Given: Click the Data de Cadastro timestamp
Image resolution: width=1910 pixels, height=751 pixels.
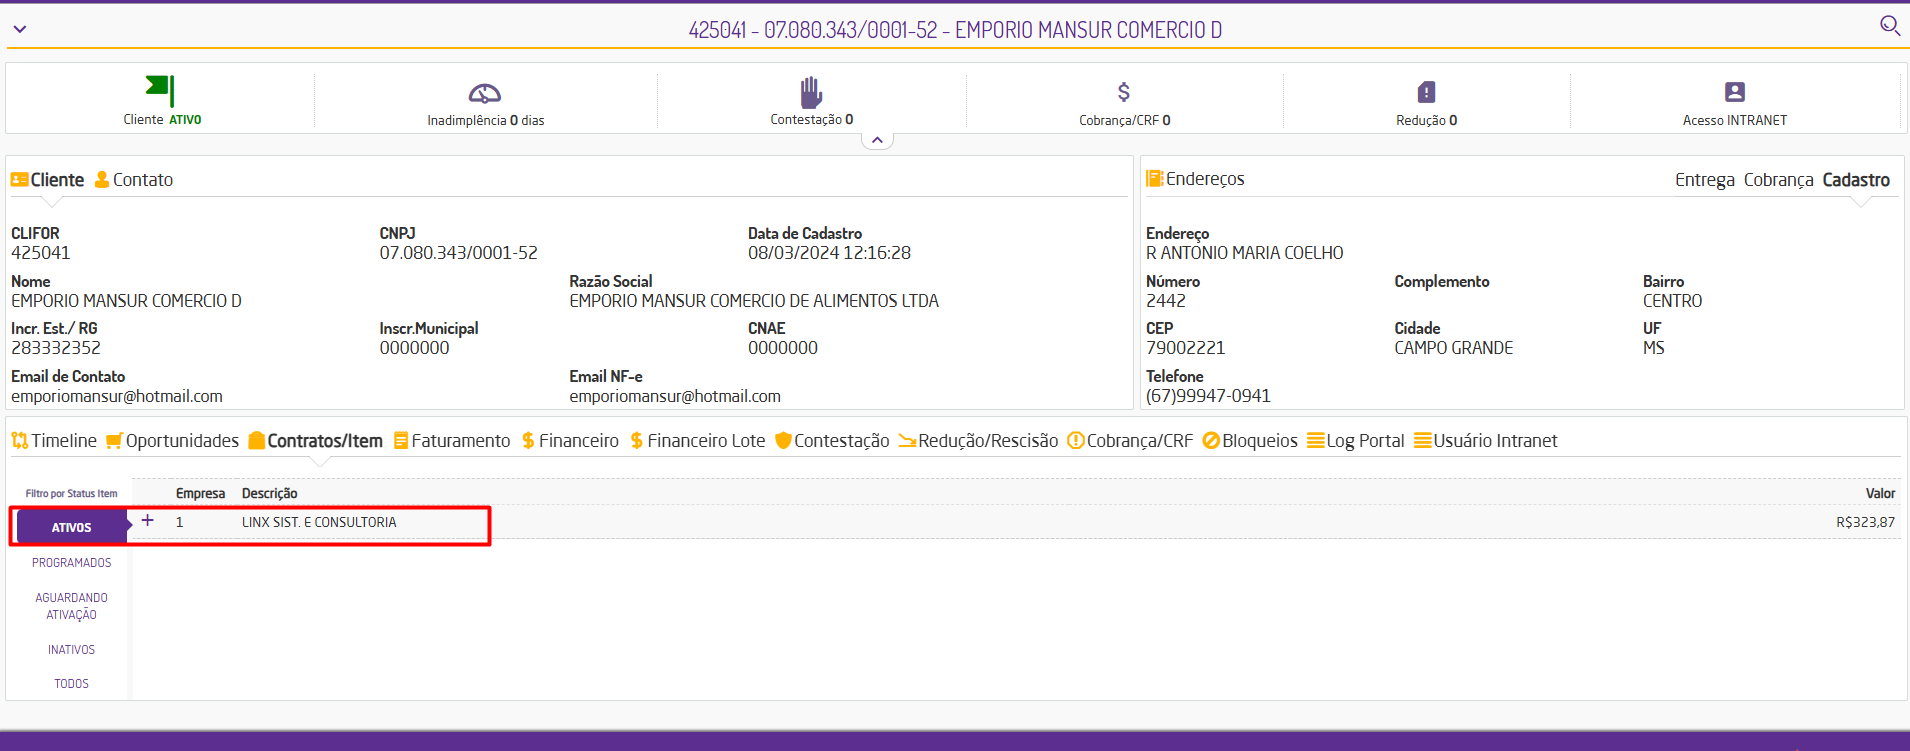Looking at the screenshot, I should [829, 253].
